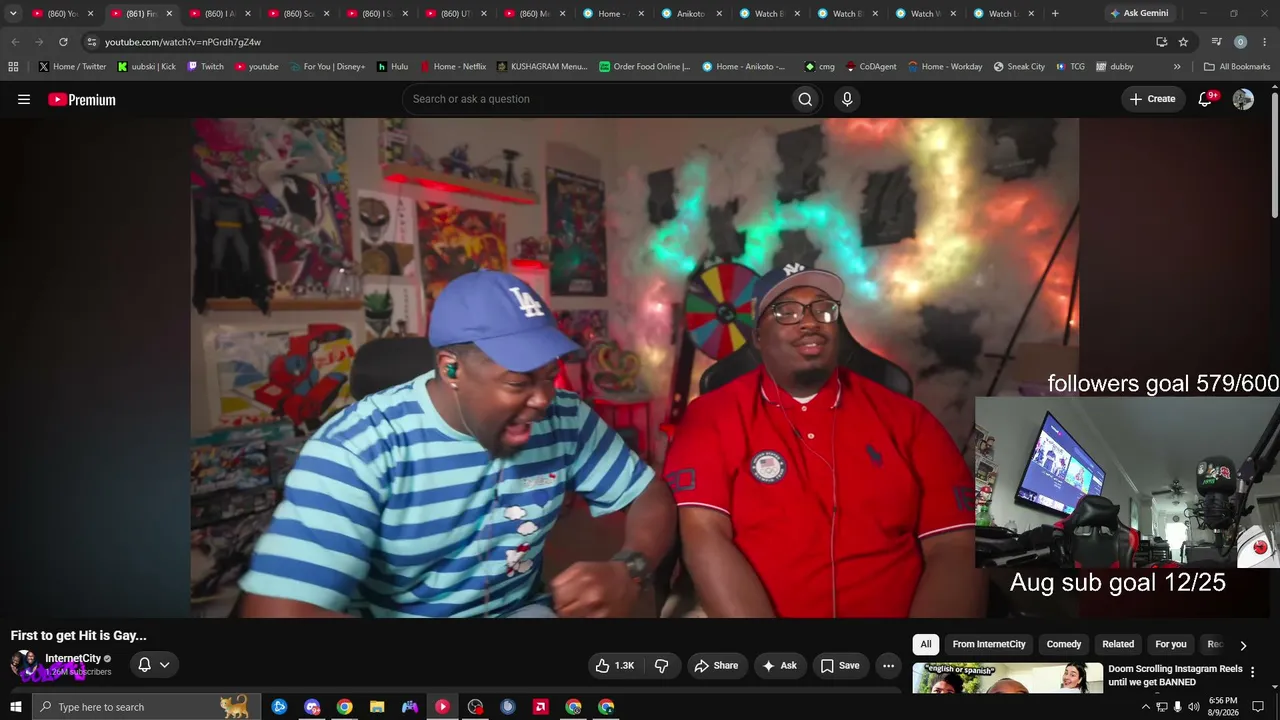Open Doom Scrolling Instagram Reels video thumbnail
The width and height of the screenshot is (1280, 720).
pos(1008,677)
